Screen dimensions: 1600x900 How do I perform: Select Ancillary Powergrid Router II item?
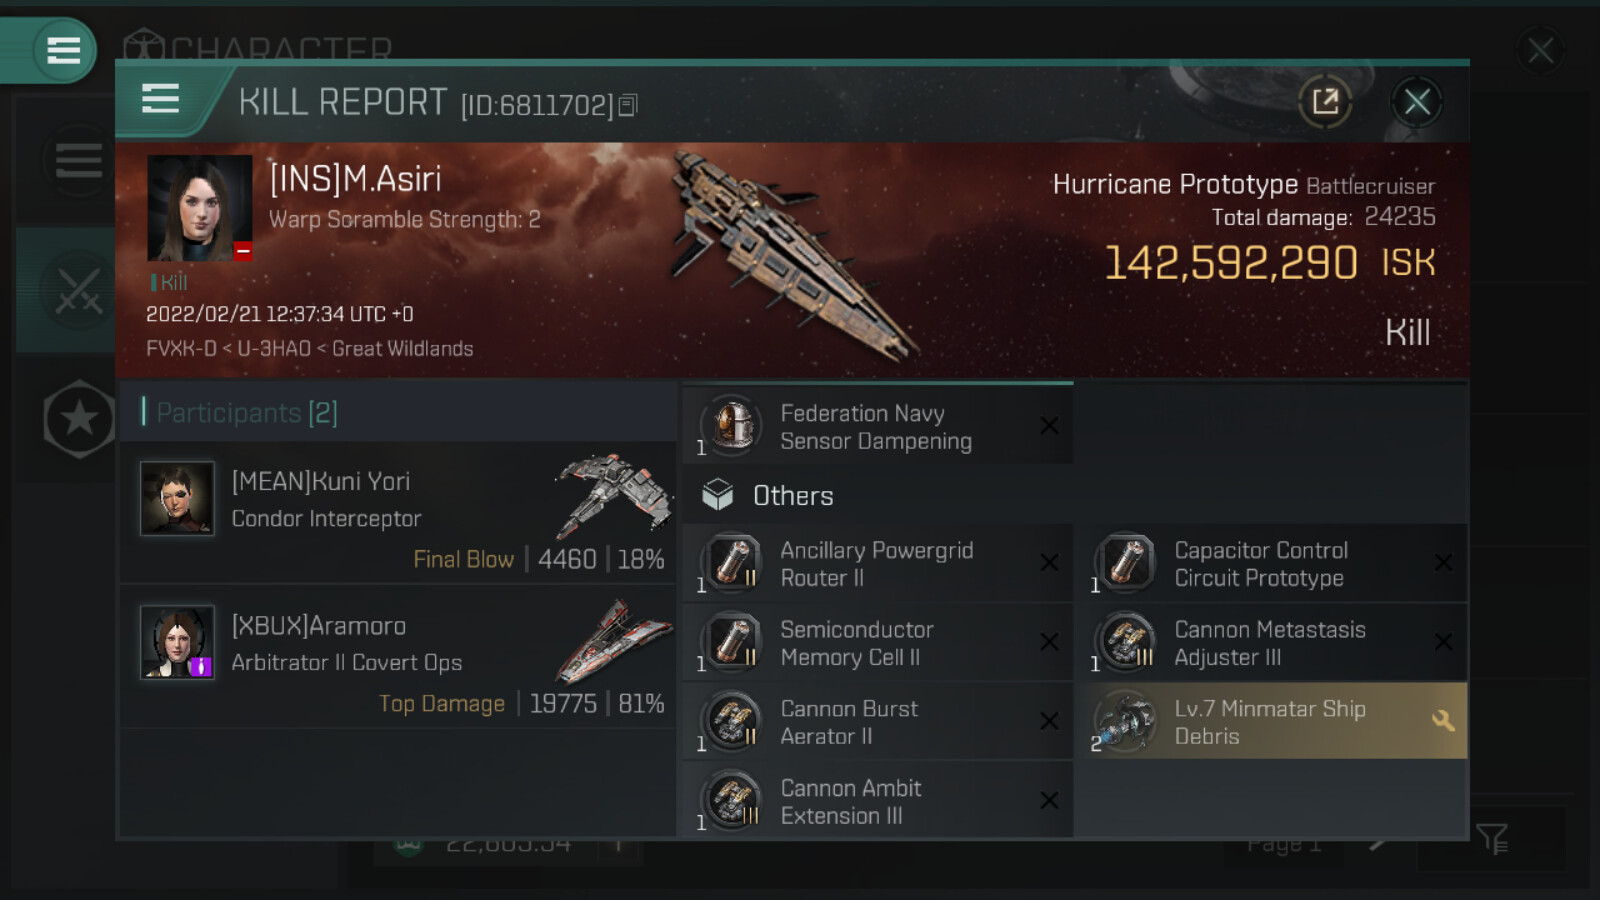tap(876, 564)
